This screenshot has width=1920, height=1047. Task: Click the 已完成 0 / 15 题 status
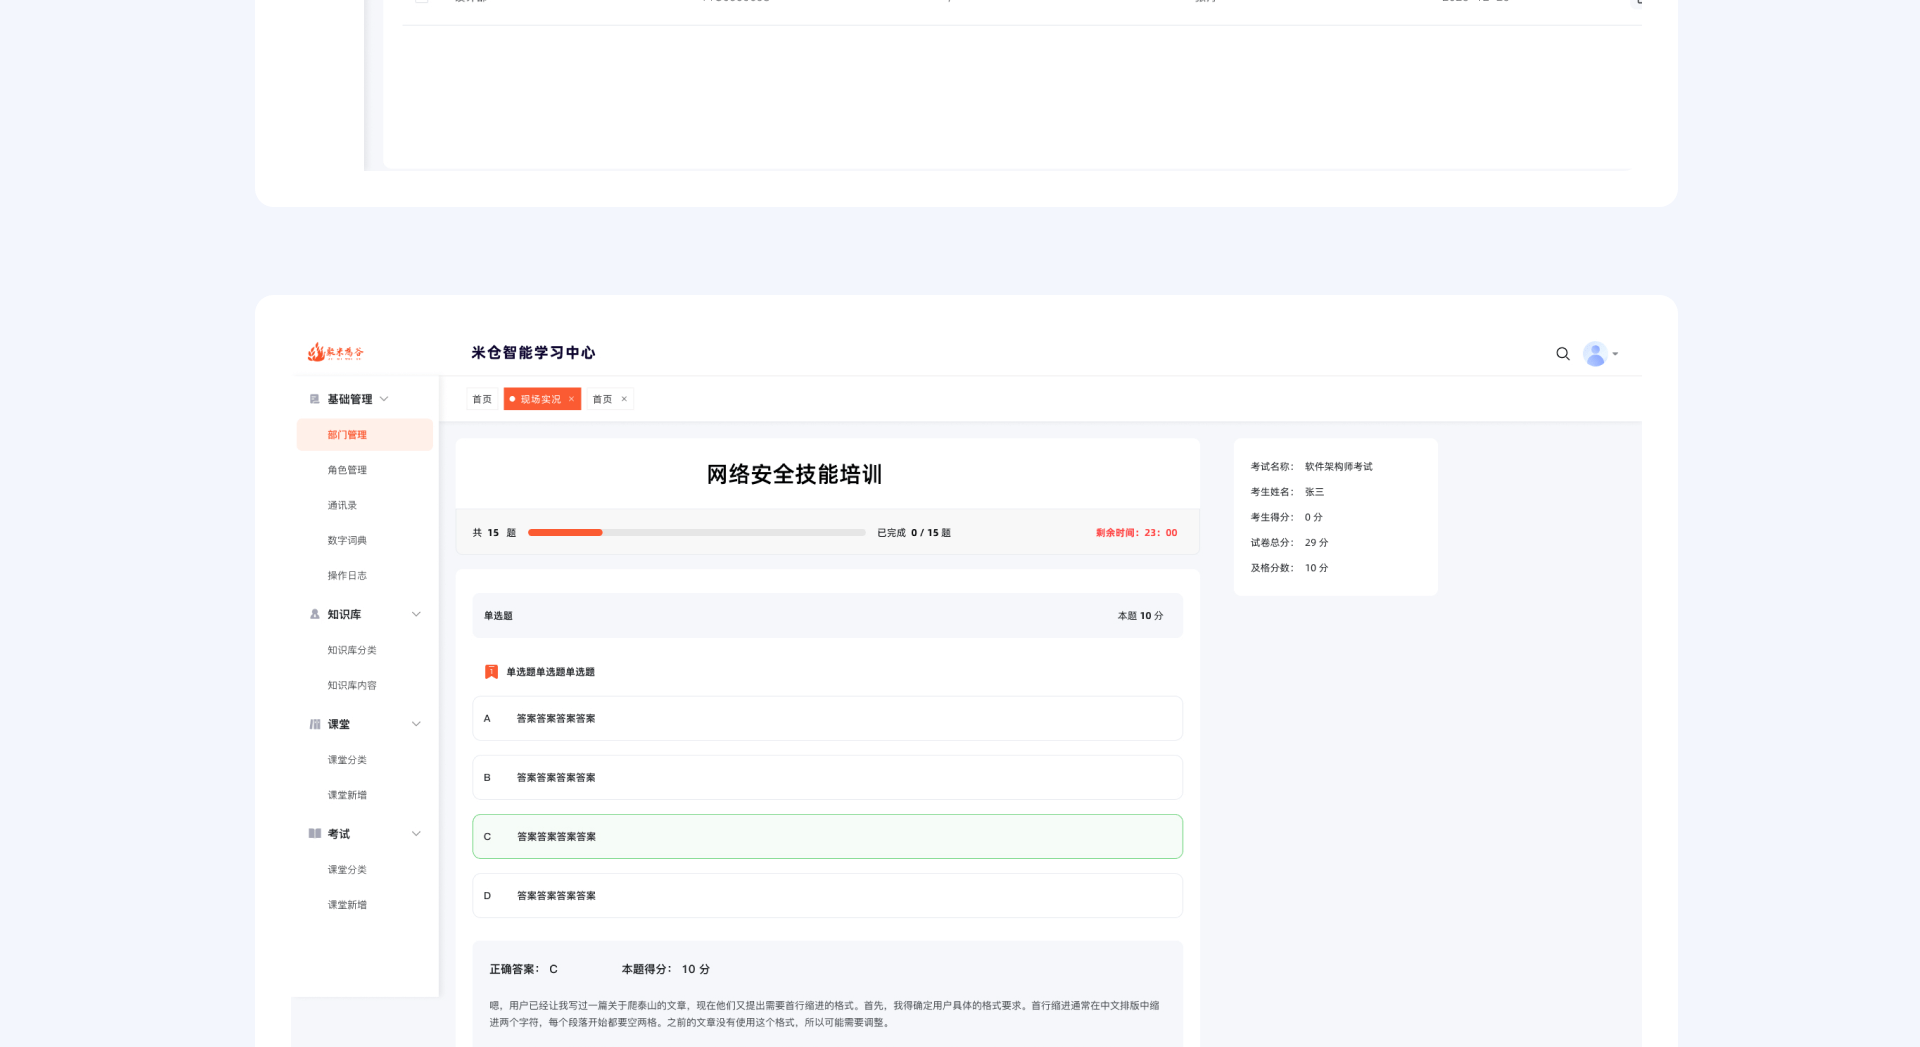914,533
